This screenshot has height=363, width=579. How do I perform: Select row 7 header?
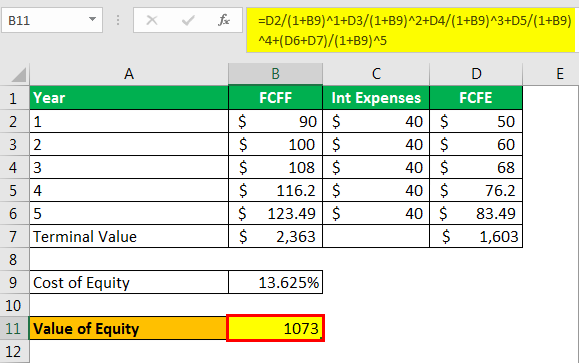(13, 236)
